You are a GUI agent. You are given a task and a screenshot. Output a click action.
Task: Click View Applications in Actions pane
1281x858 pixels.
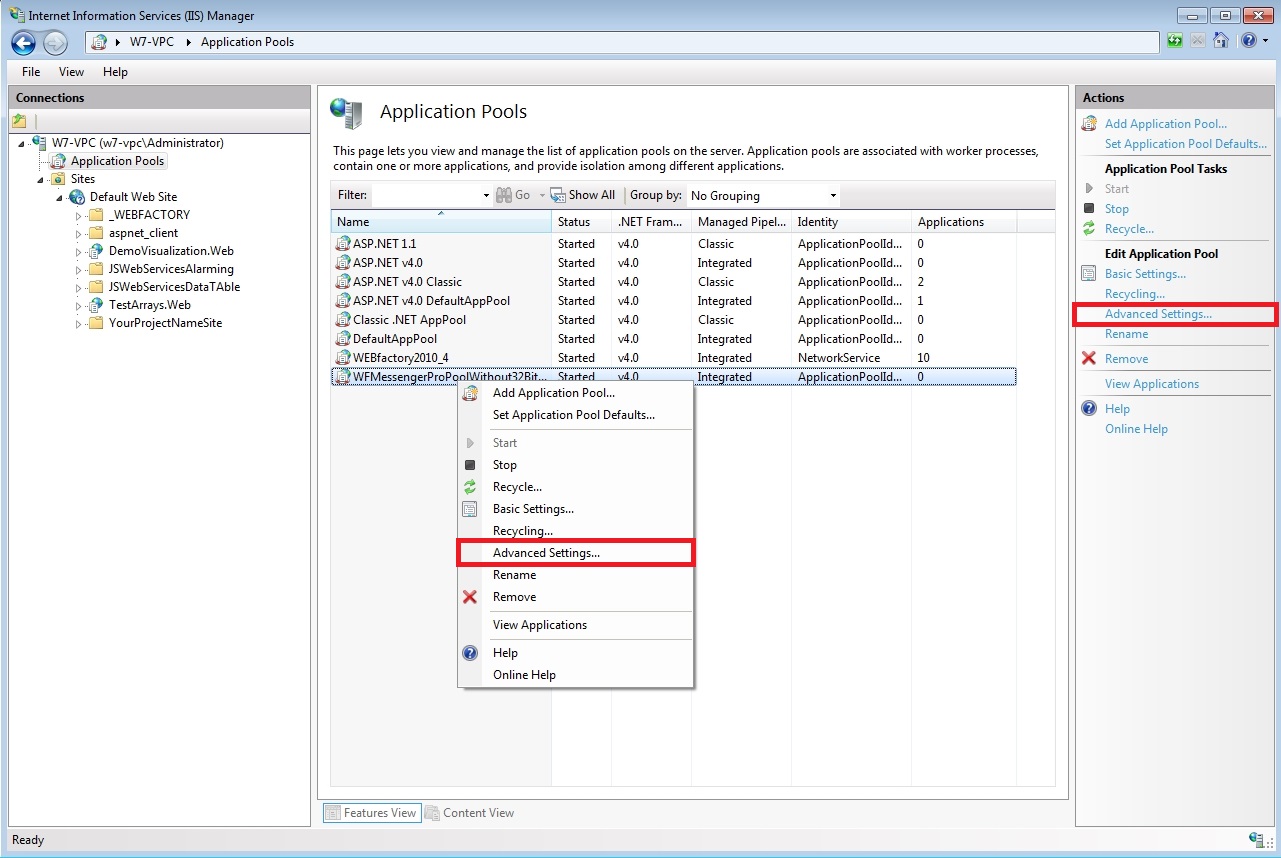(1151, 384)
